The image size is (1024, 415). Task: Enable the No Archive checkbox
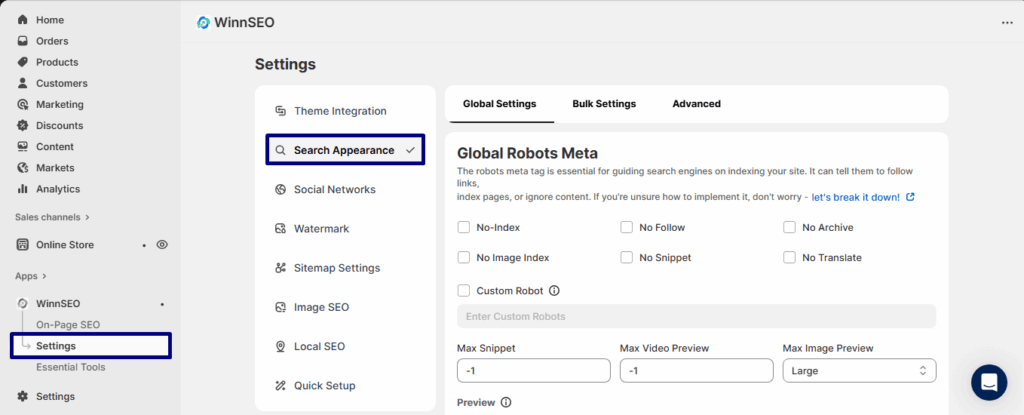pos(790,227)
